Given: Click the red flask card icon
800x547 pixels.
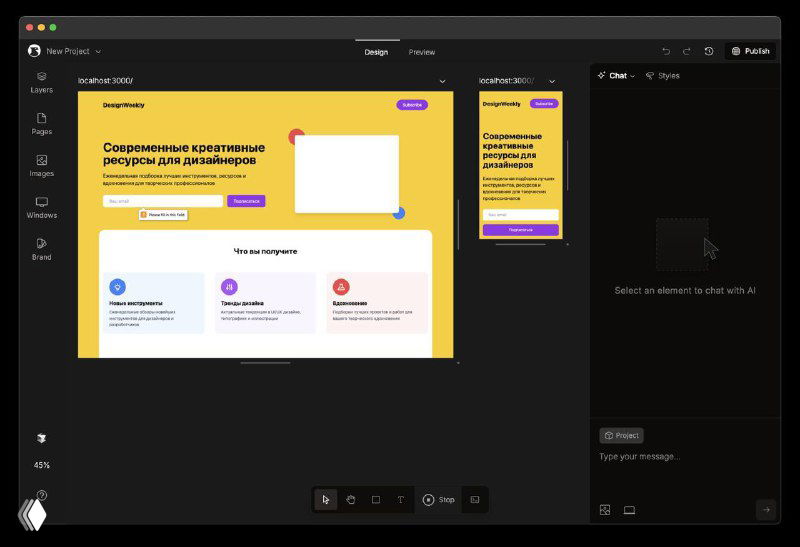Looking at the screenshot, I should coord(341,287).
